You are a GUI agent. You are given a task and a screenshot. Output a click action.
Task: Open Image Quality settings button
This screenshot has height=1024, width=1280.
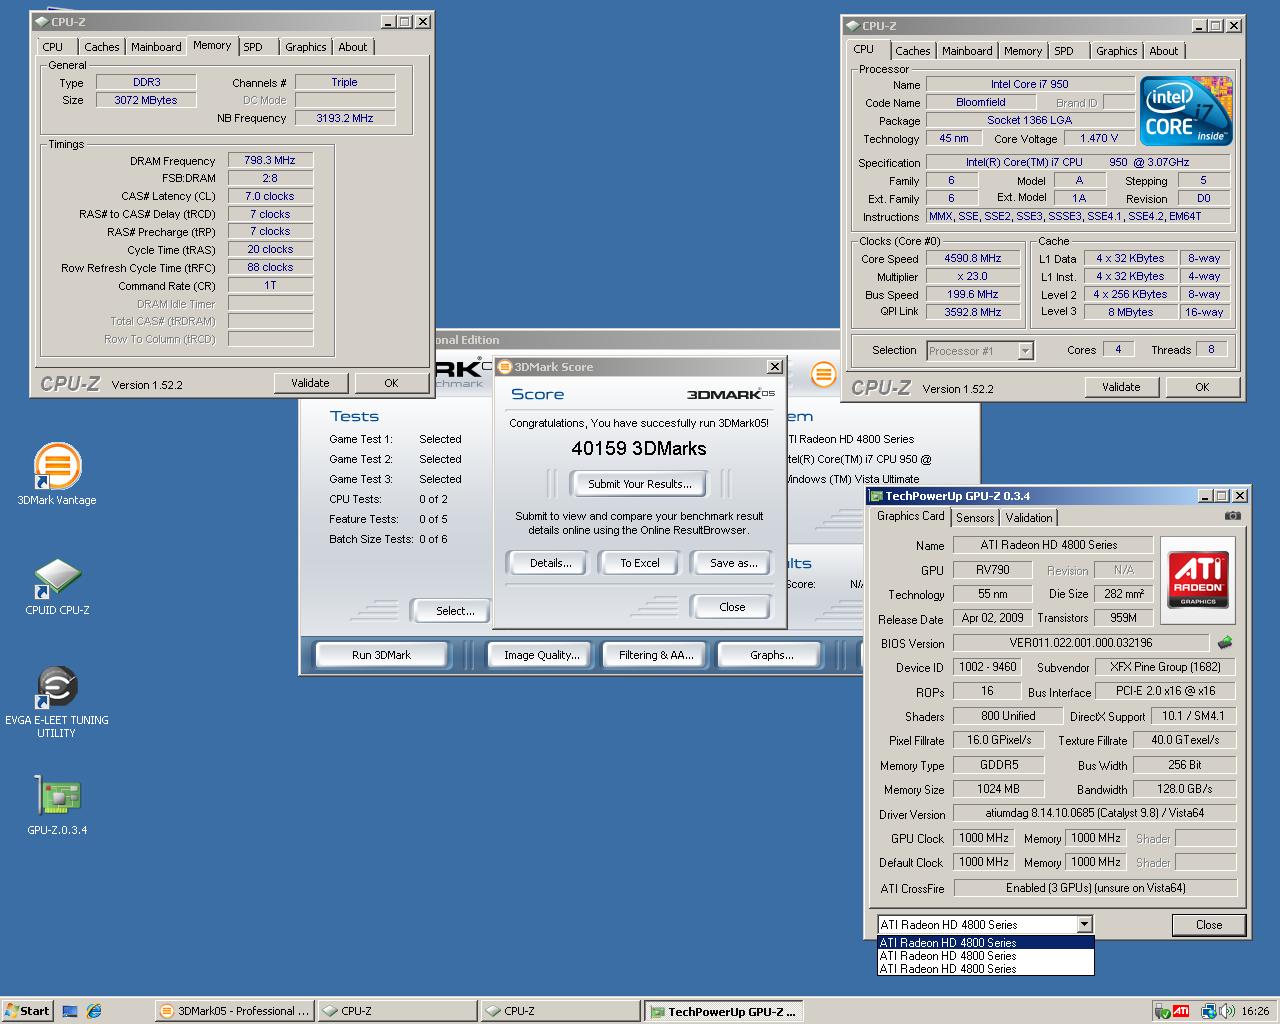(541, 655)
